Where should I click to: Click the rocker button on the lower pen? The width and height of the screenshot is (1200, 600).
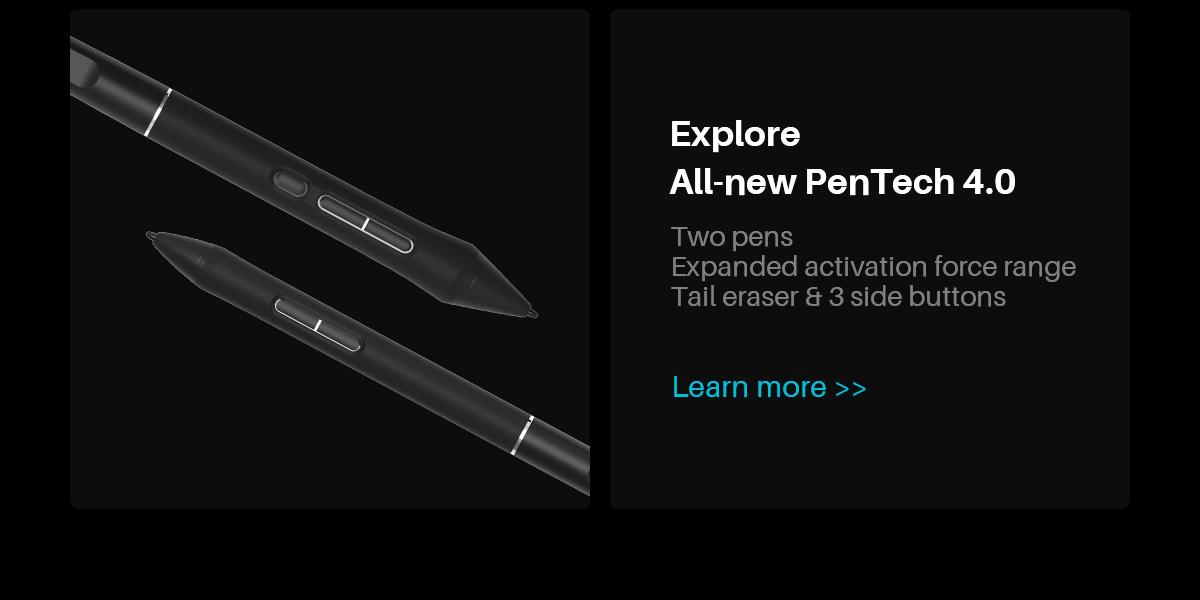[317, 325]
